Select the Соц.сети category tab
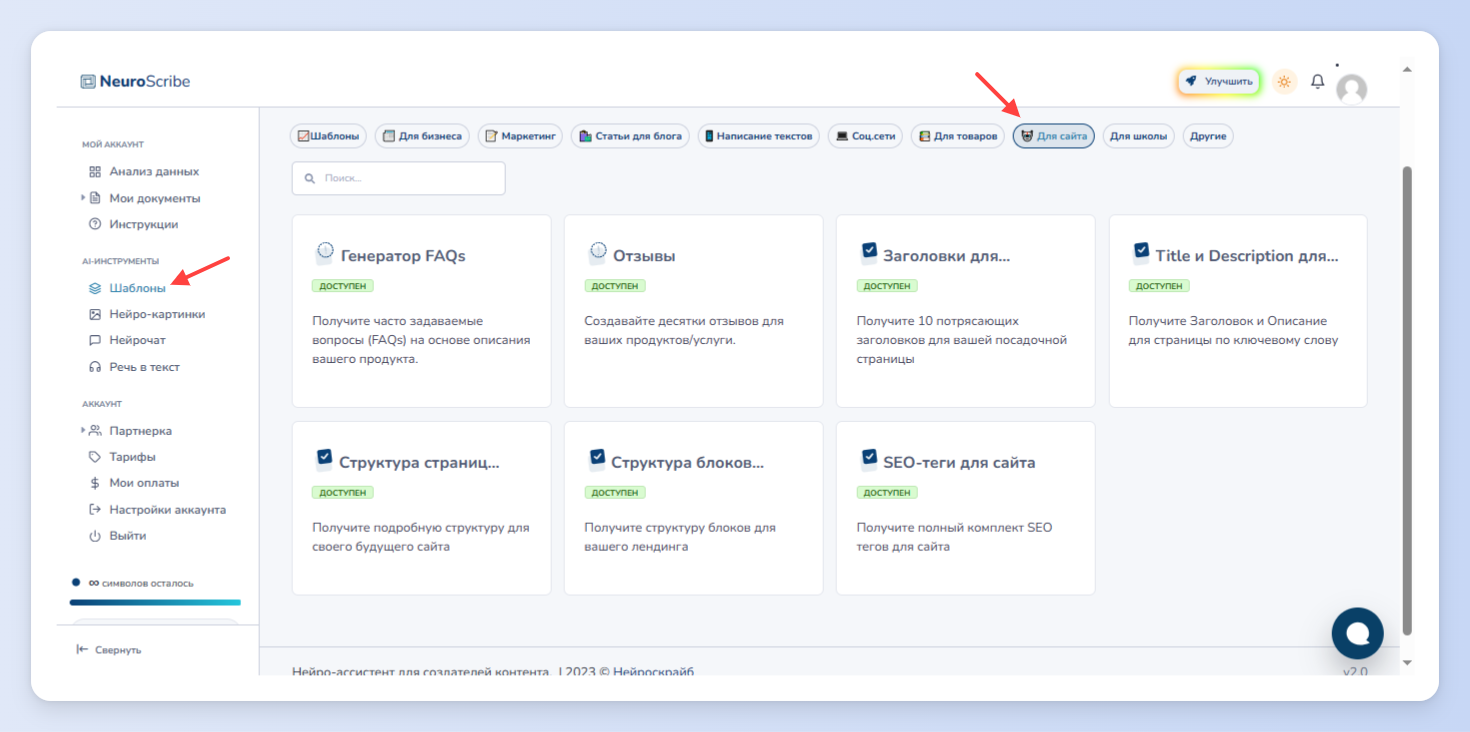Viewport: 1470px width, 732px height. pos(866,136)
